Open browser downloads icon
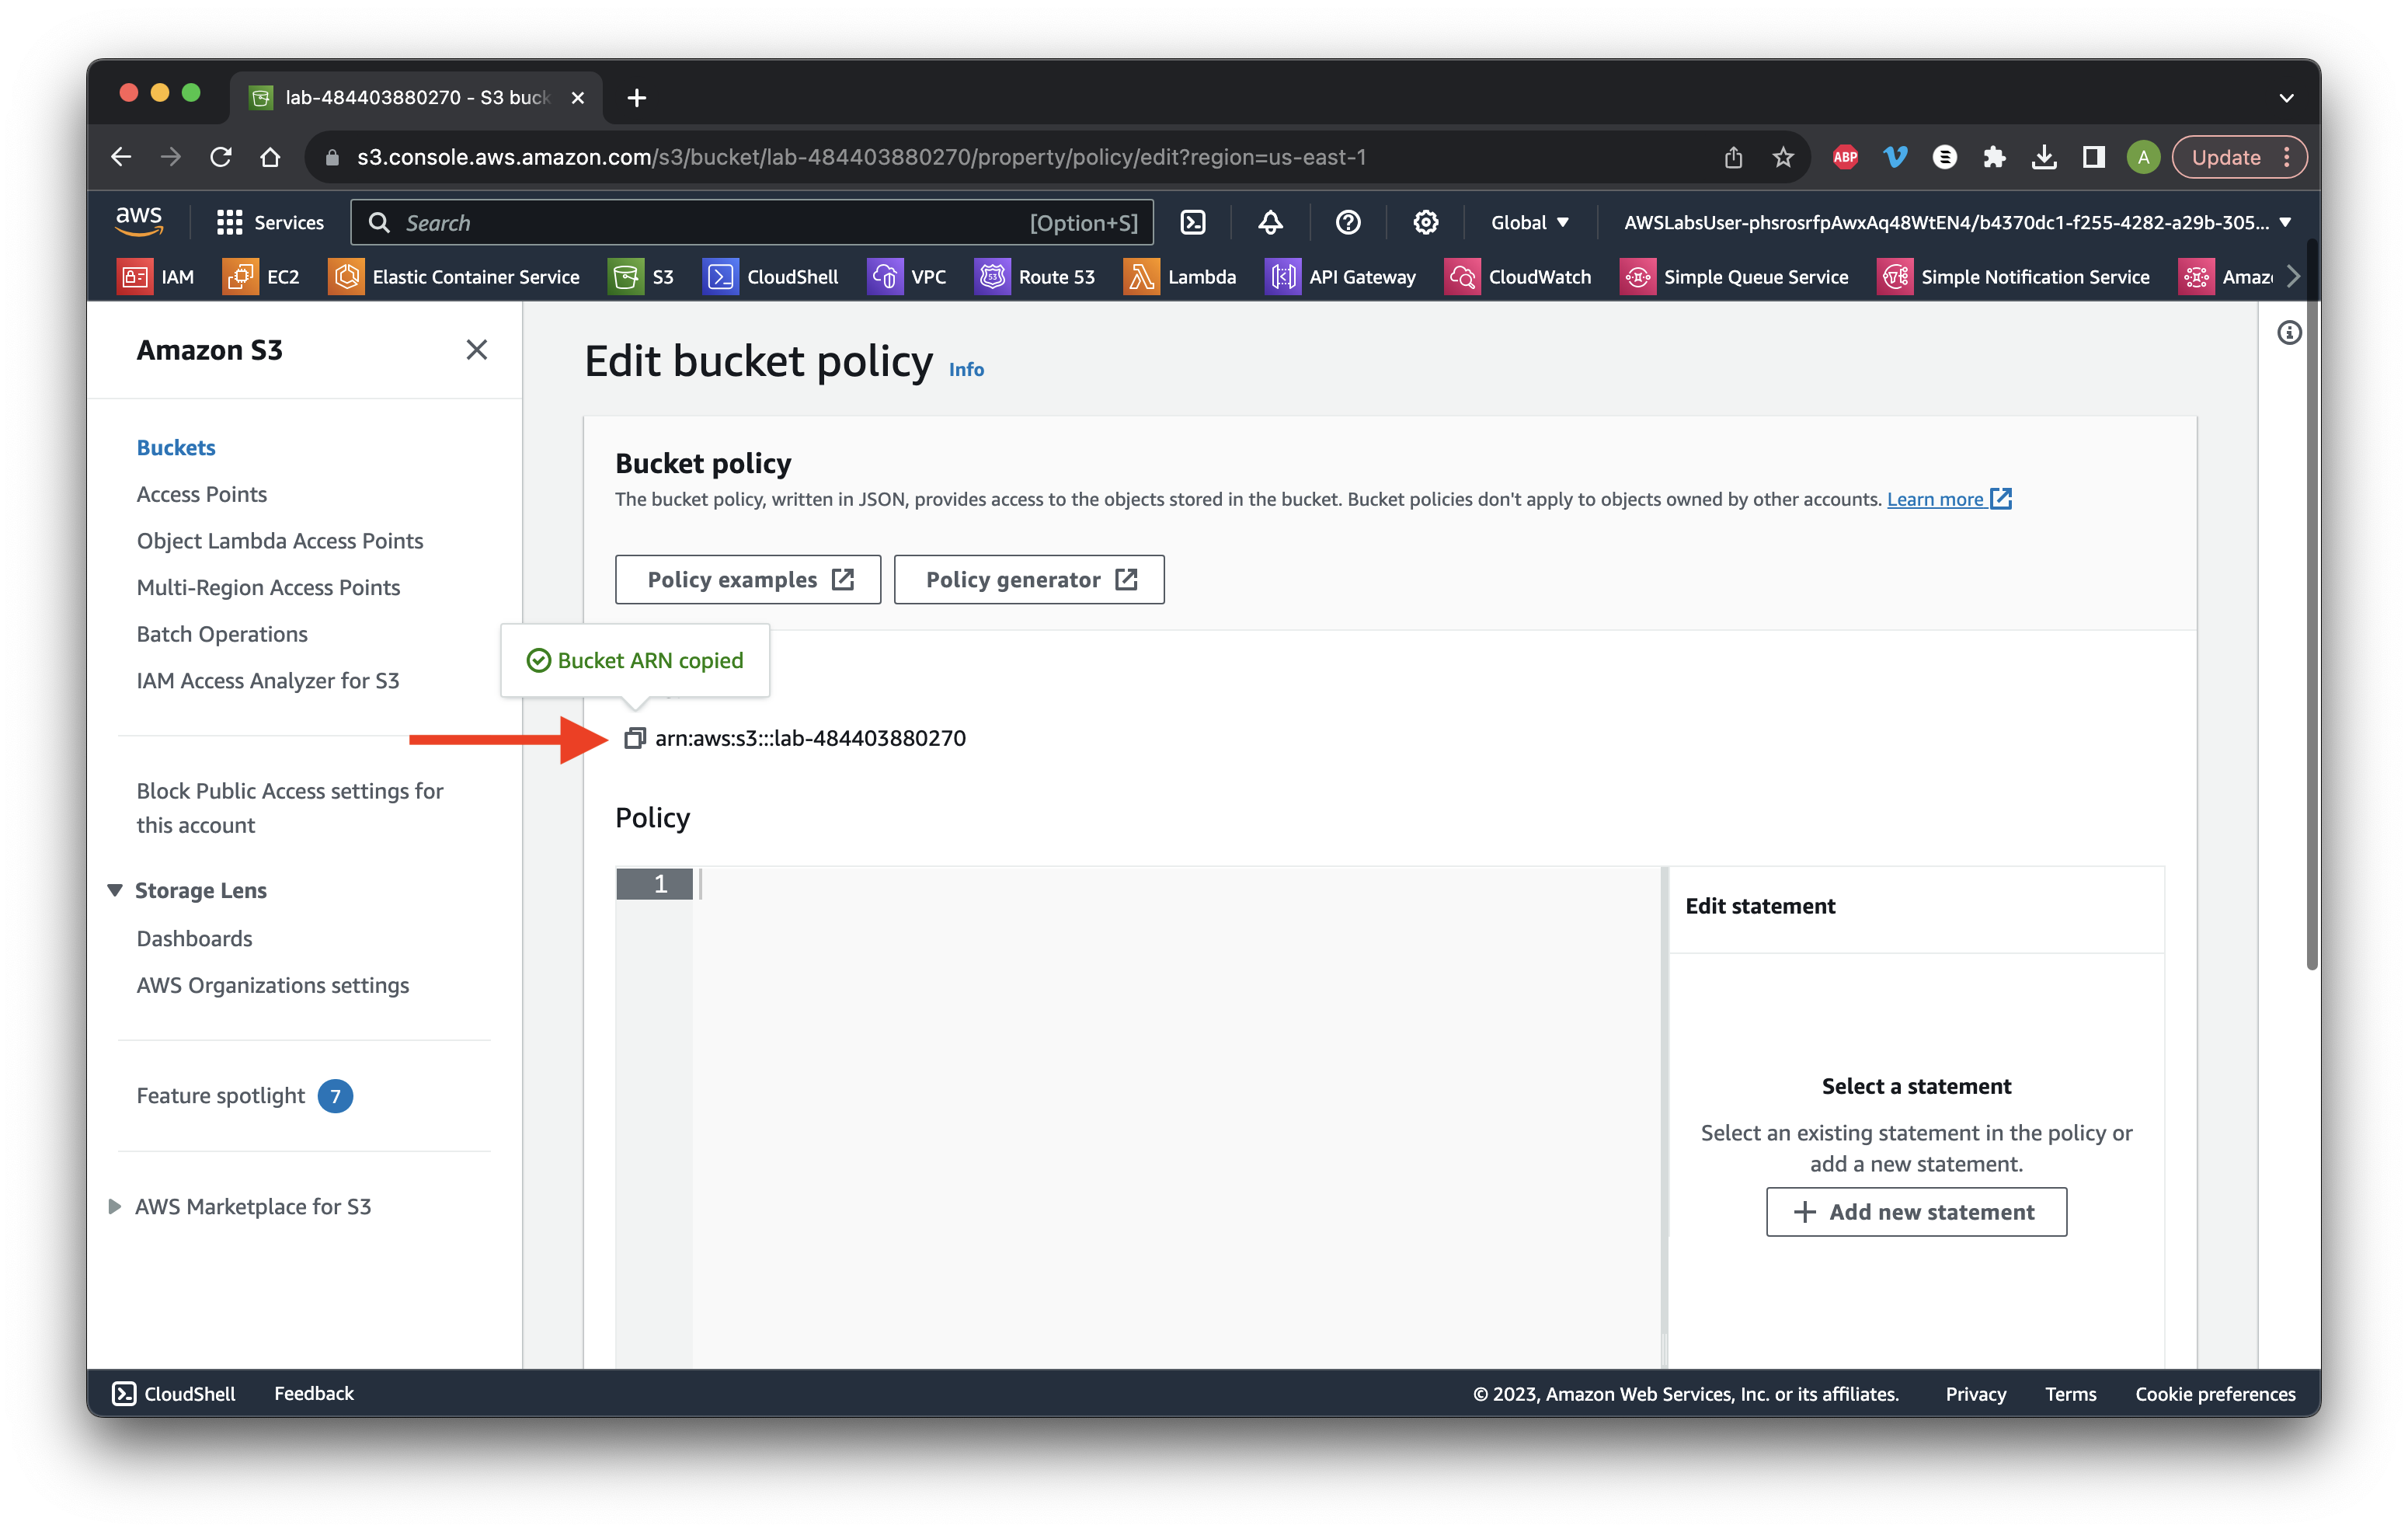The image size is (2408, 1532). point(2044,157)
